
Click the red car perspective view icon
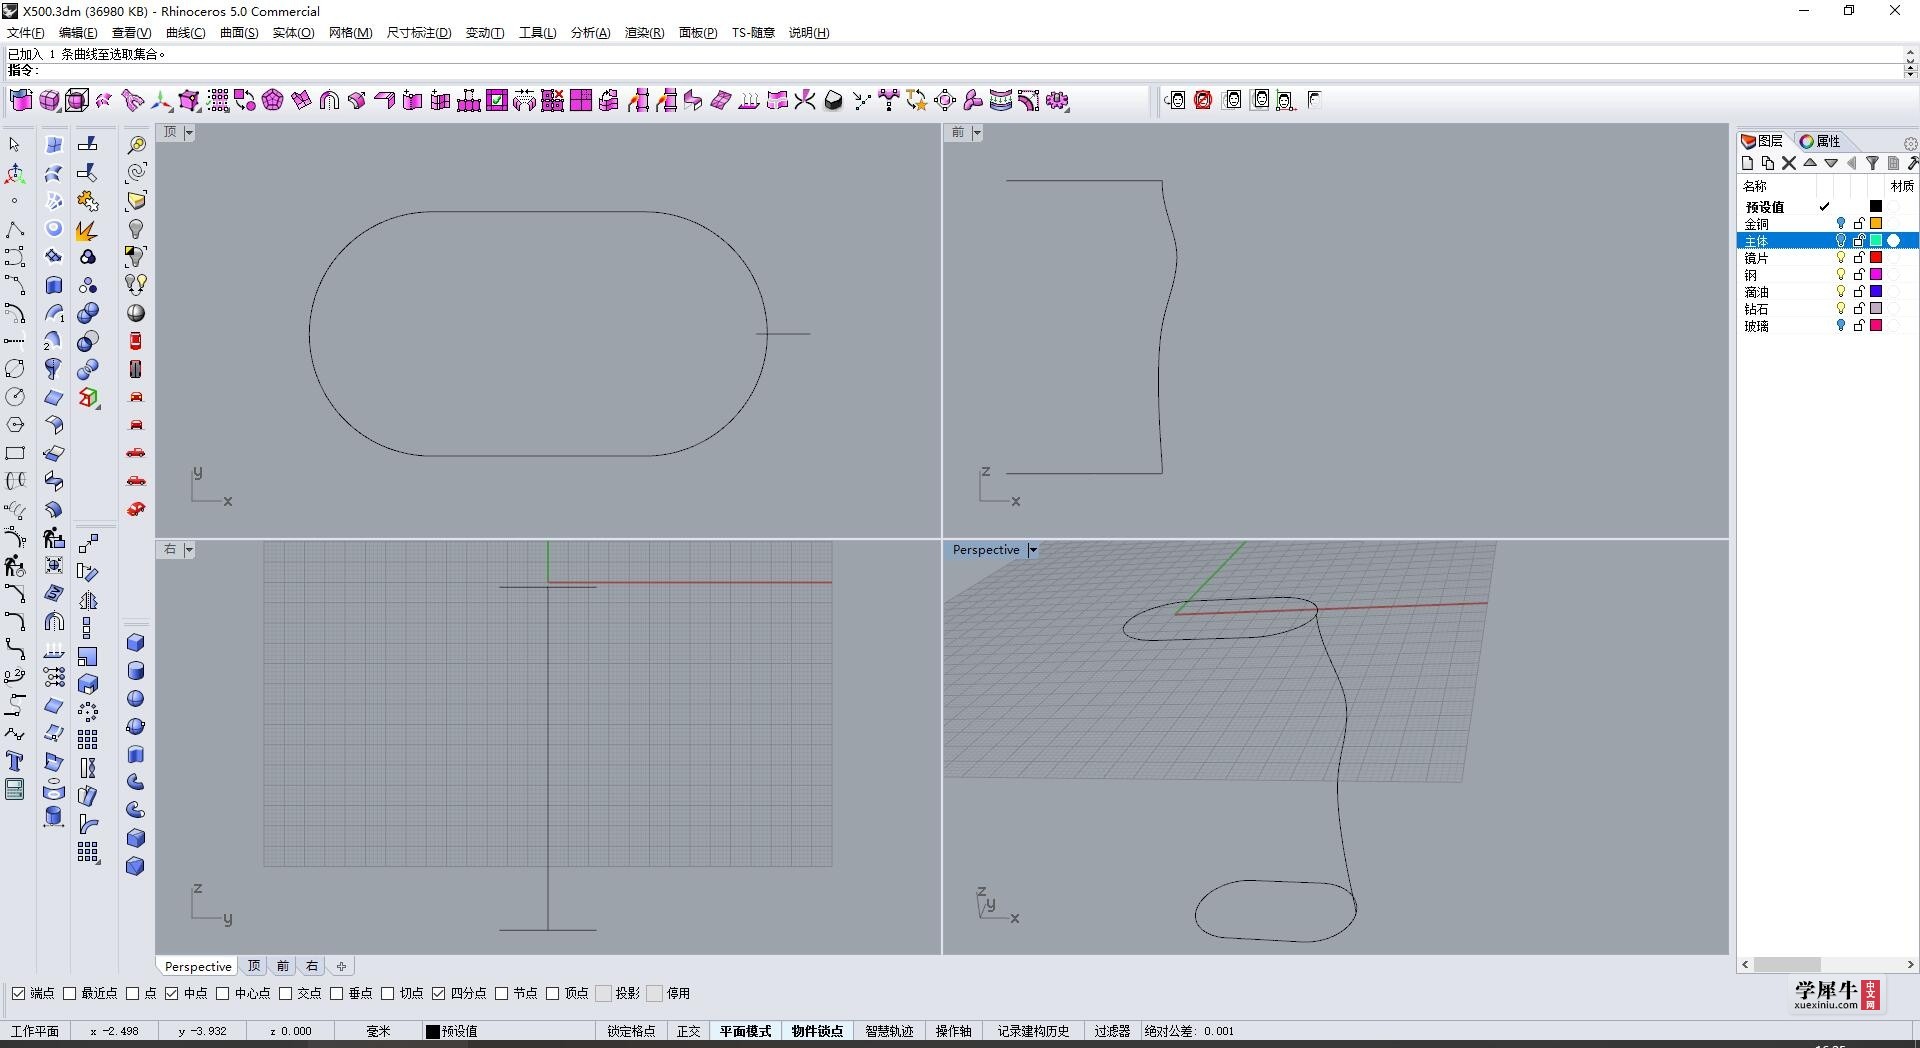(x=136, y=509)
